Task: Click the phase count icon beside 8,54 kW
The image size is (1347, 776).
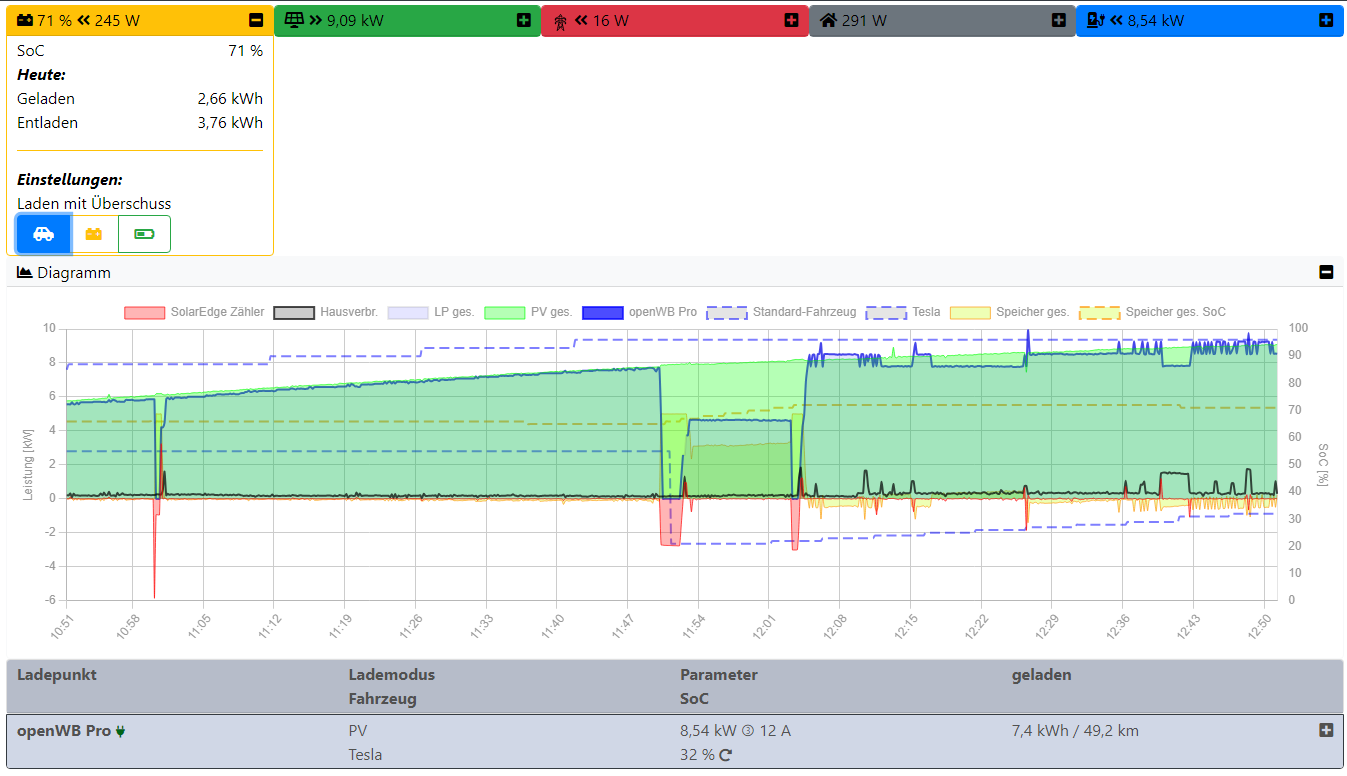Action: point(747,731)
